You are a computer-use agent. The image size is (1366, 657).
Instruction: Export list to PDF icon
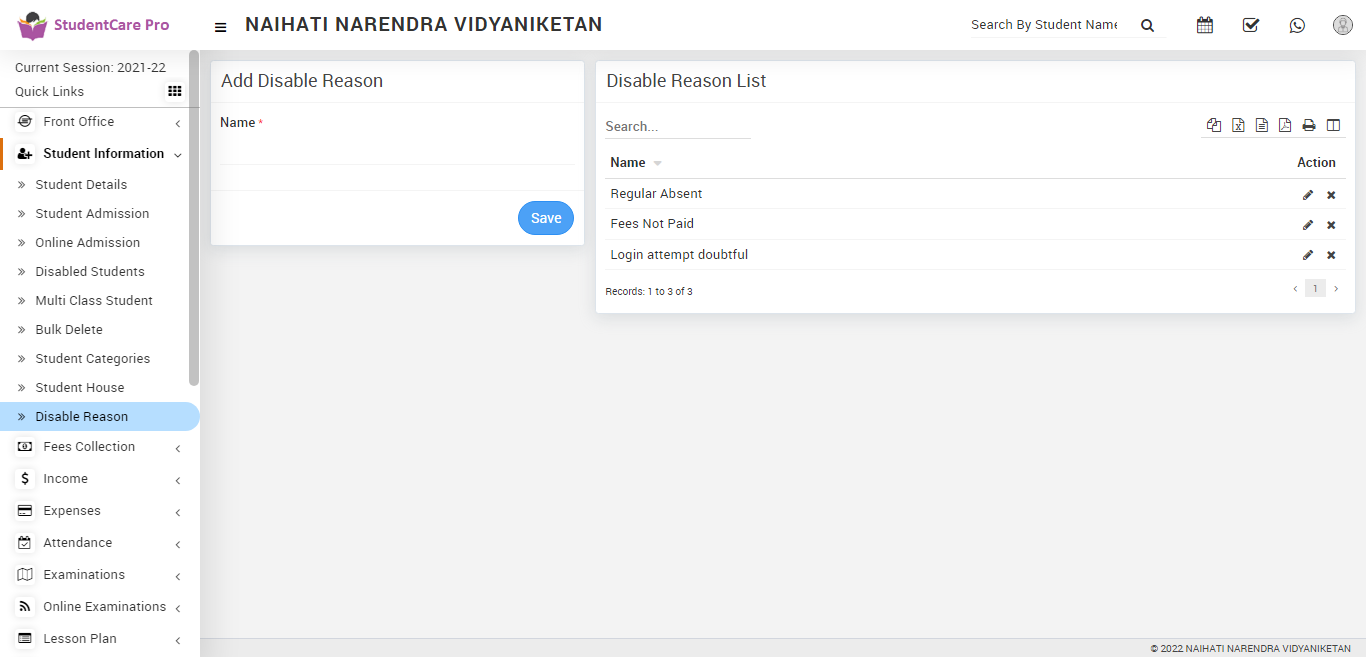tap(1285, 125)
